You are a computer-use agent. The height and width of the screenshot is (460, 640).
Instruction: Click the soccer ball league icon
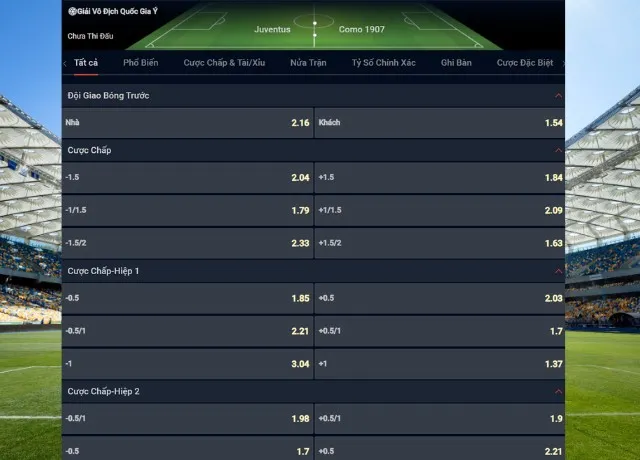[x=72, y=11]
